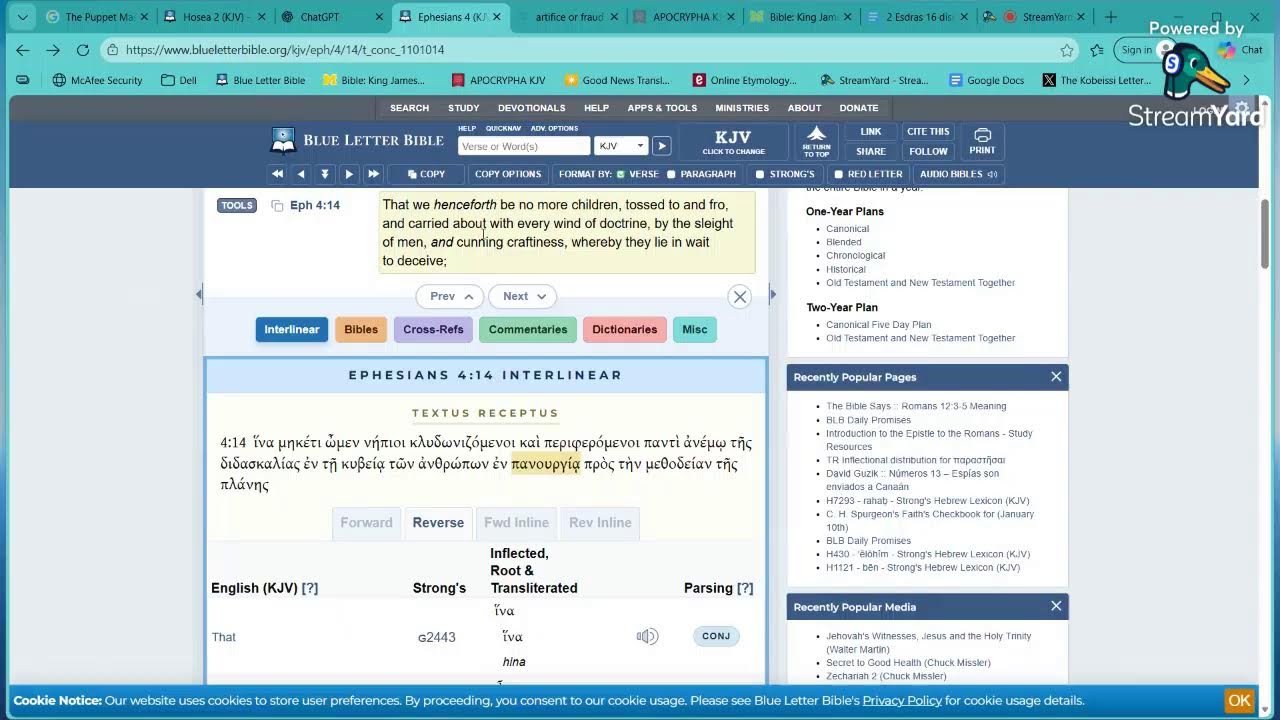Click the Print icon
Screen dimensions: 1280x720
[982, 141]
